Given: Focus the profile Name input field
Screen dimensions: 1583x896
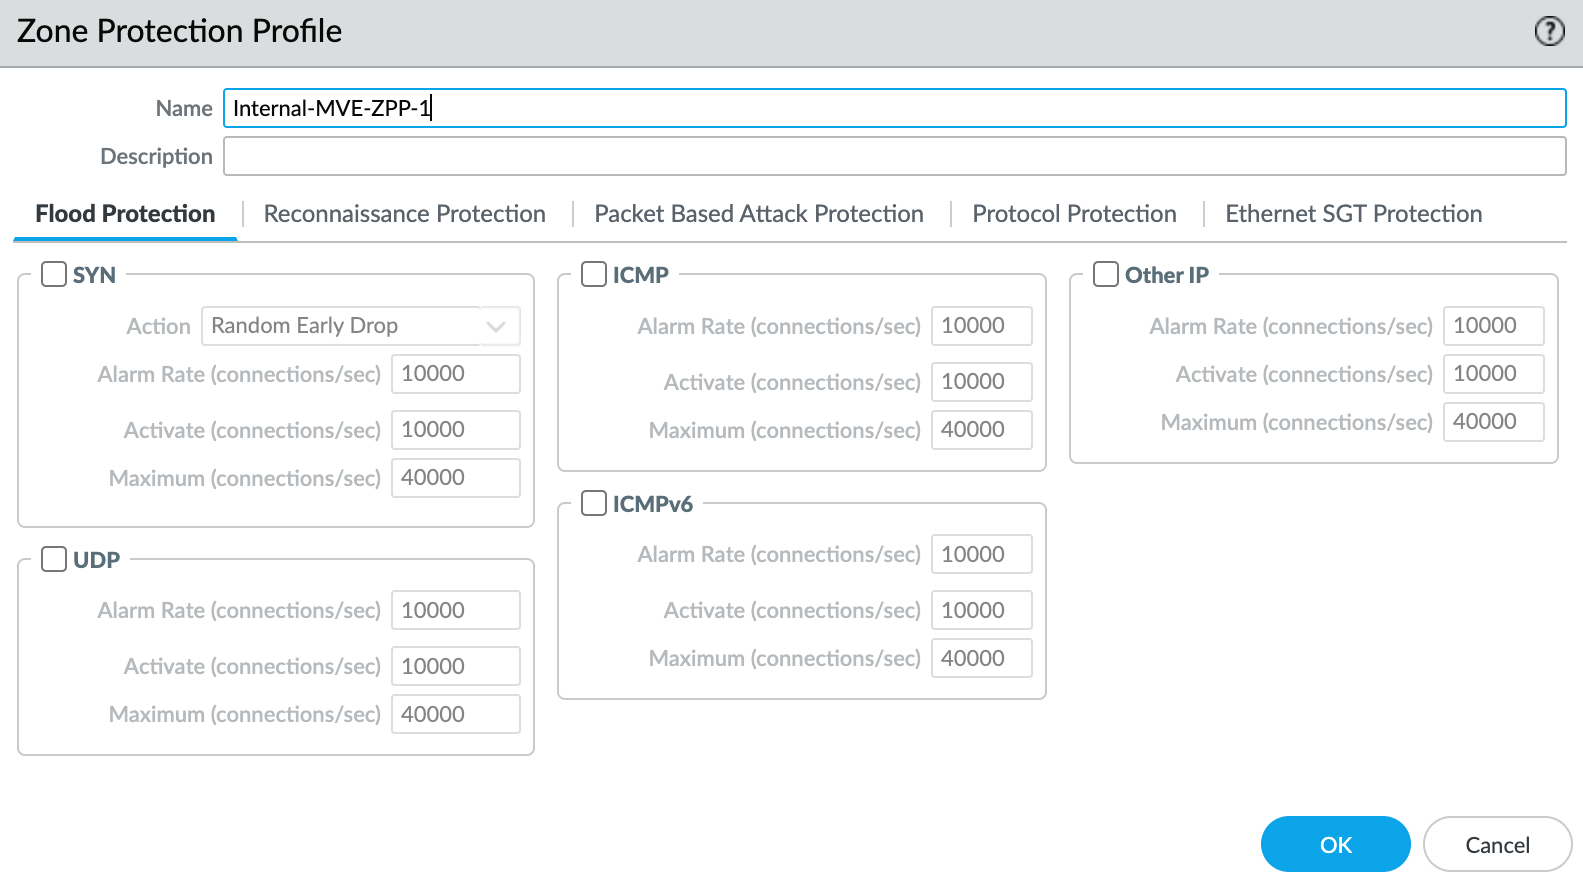Looking at the screenshot, I should click(894, 108).
